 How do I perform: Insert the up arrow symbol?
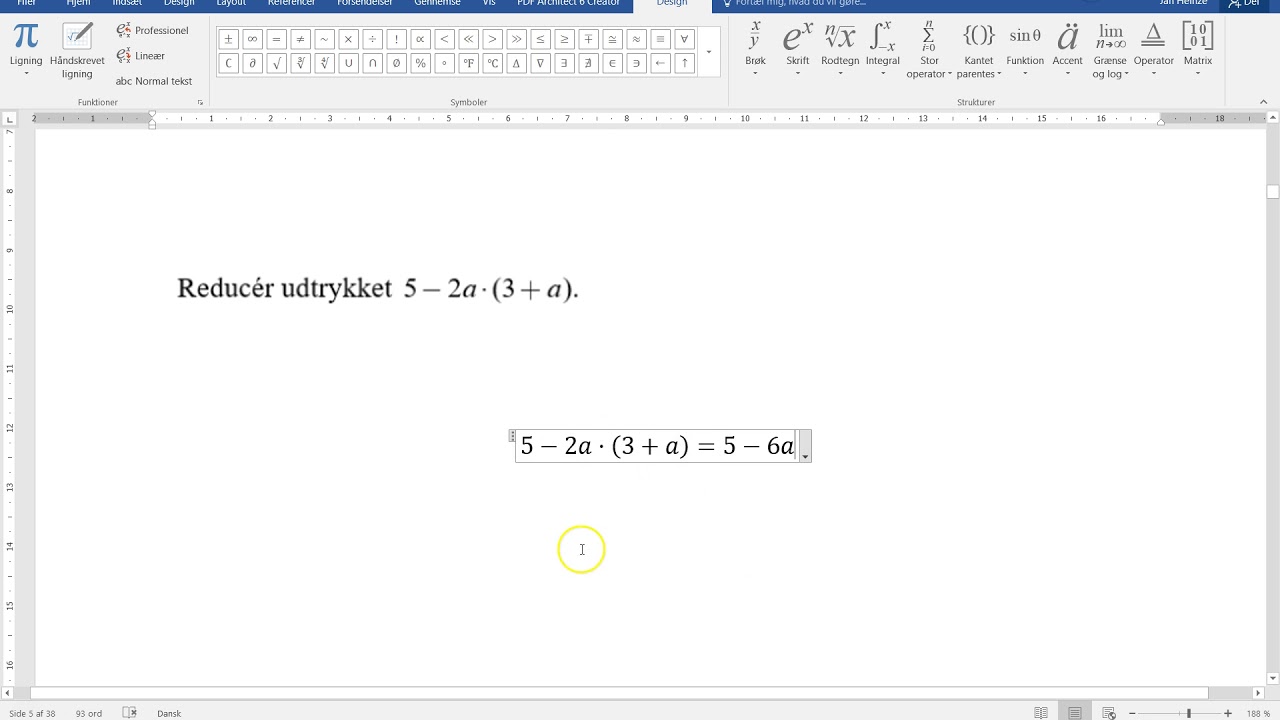(x=684, y=63)
